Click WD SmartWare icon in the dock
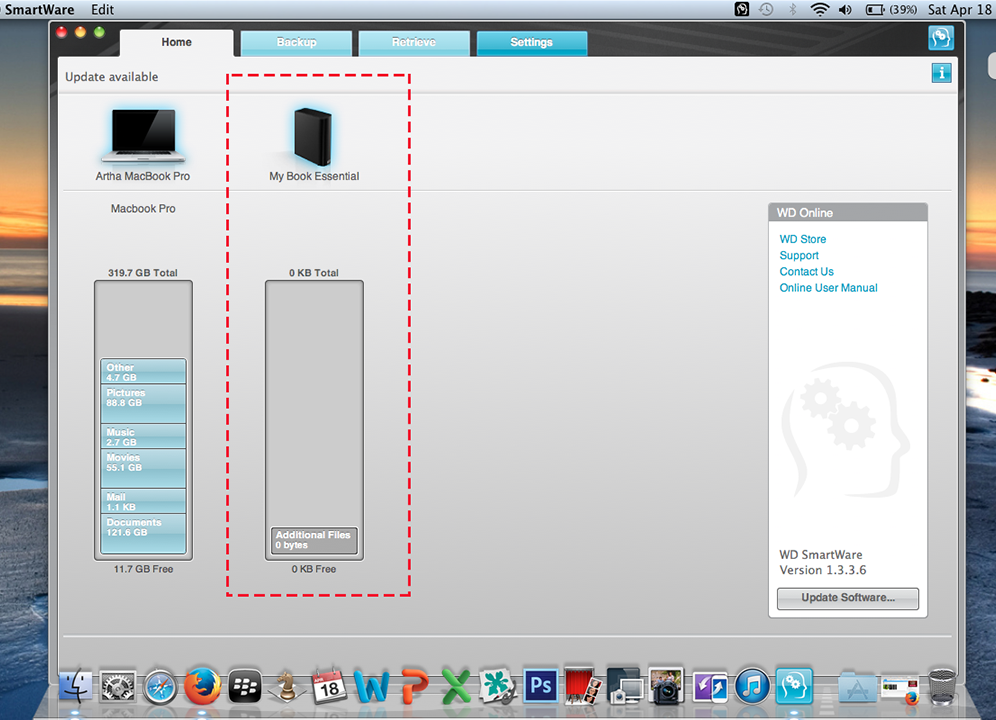996x720 pixels. tap(793, 687)
